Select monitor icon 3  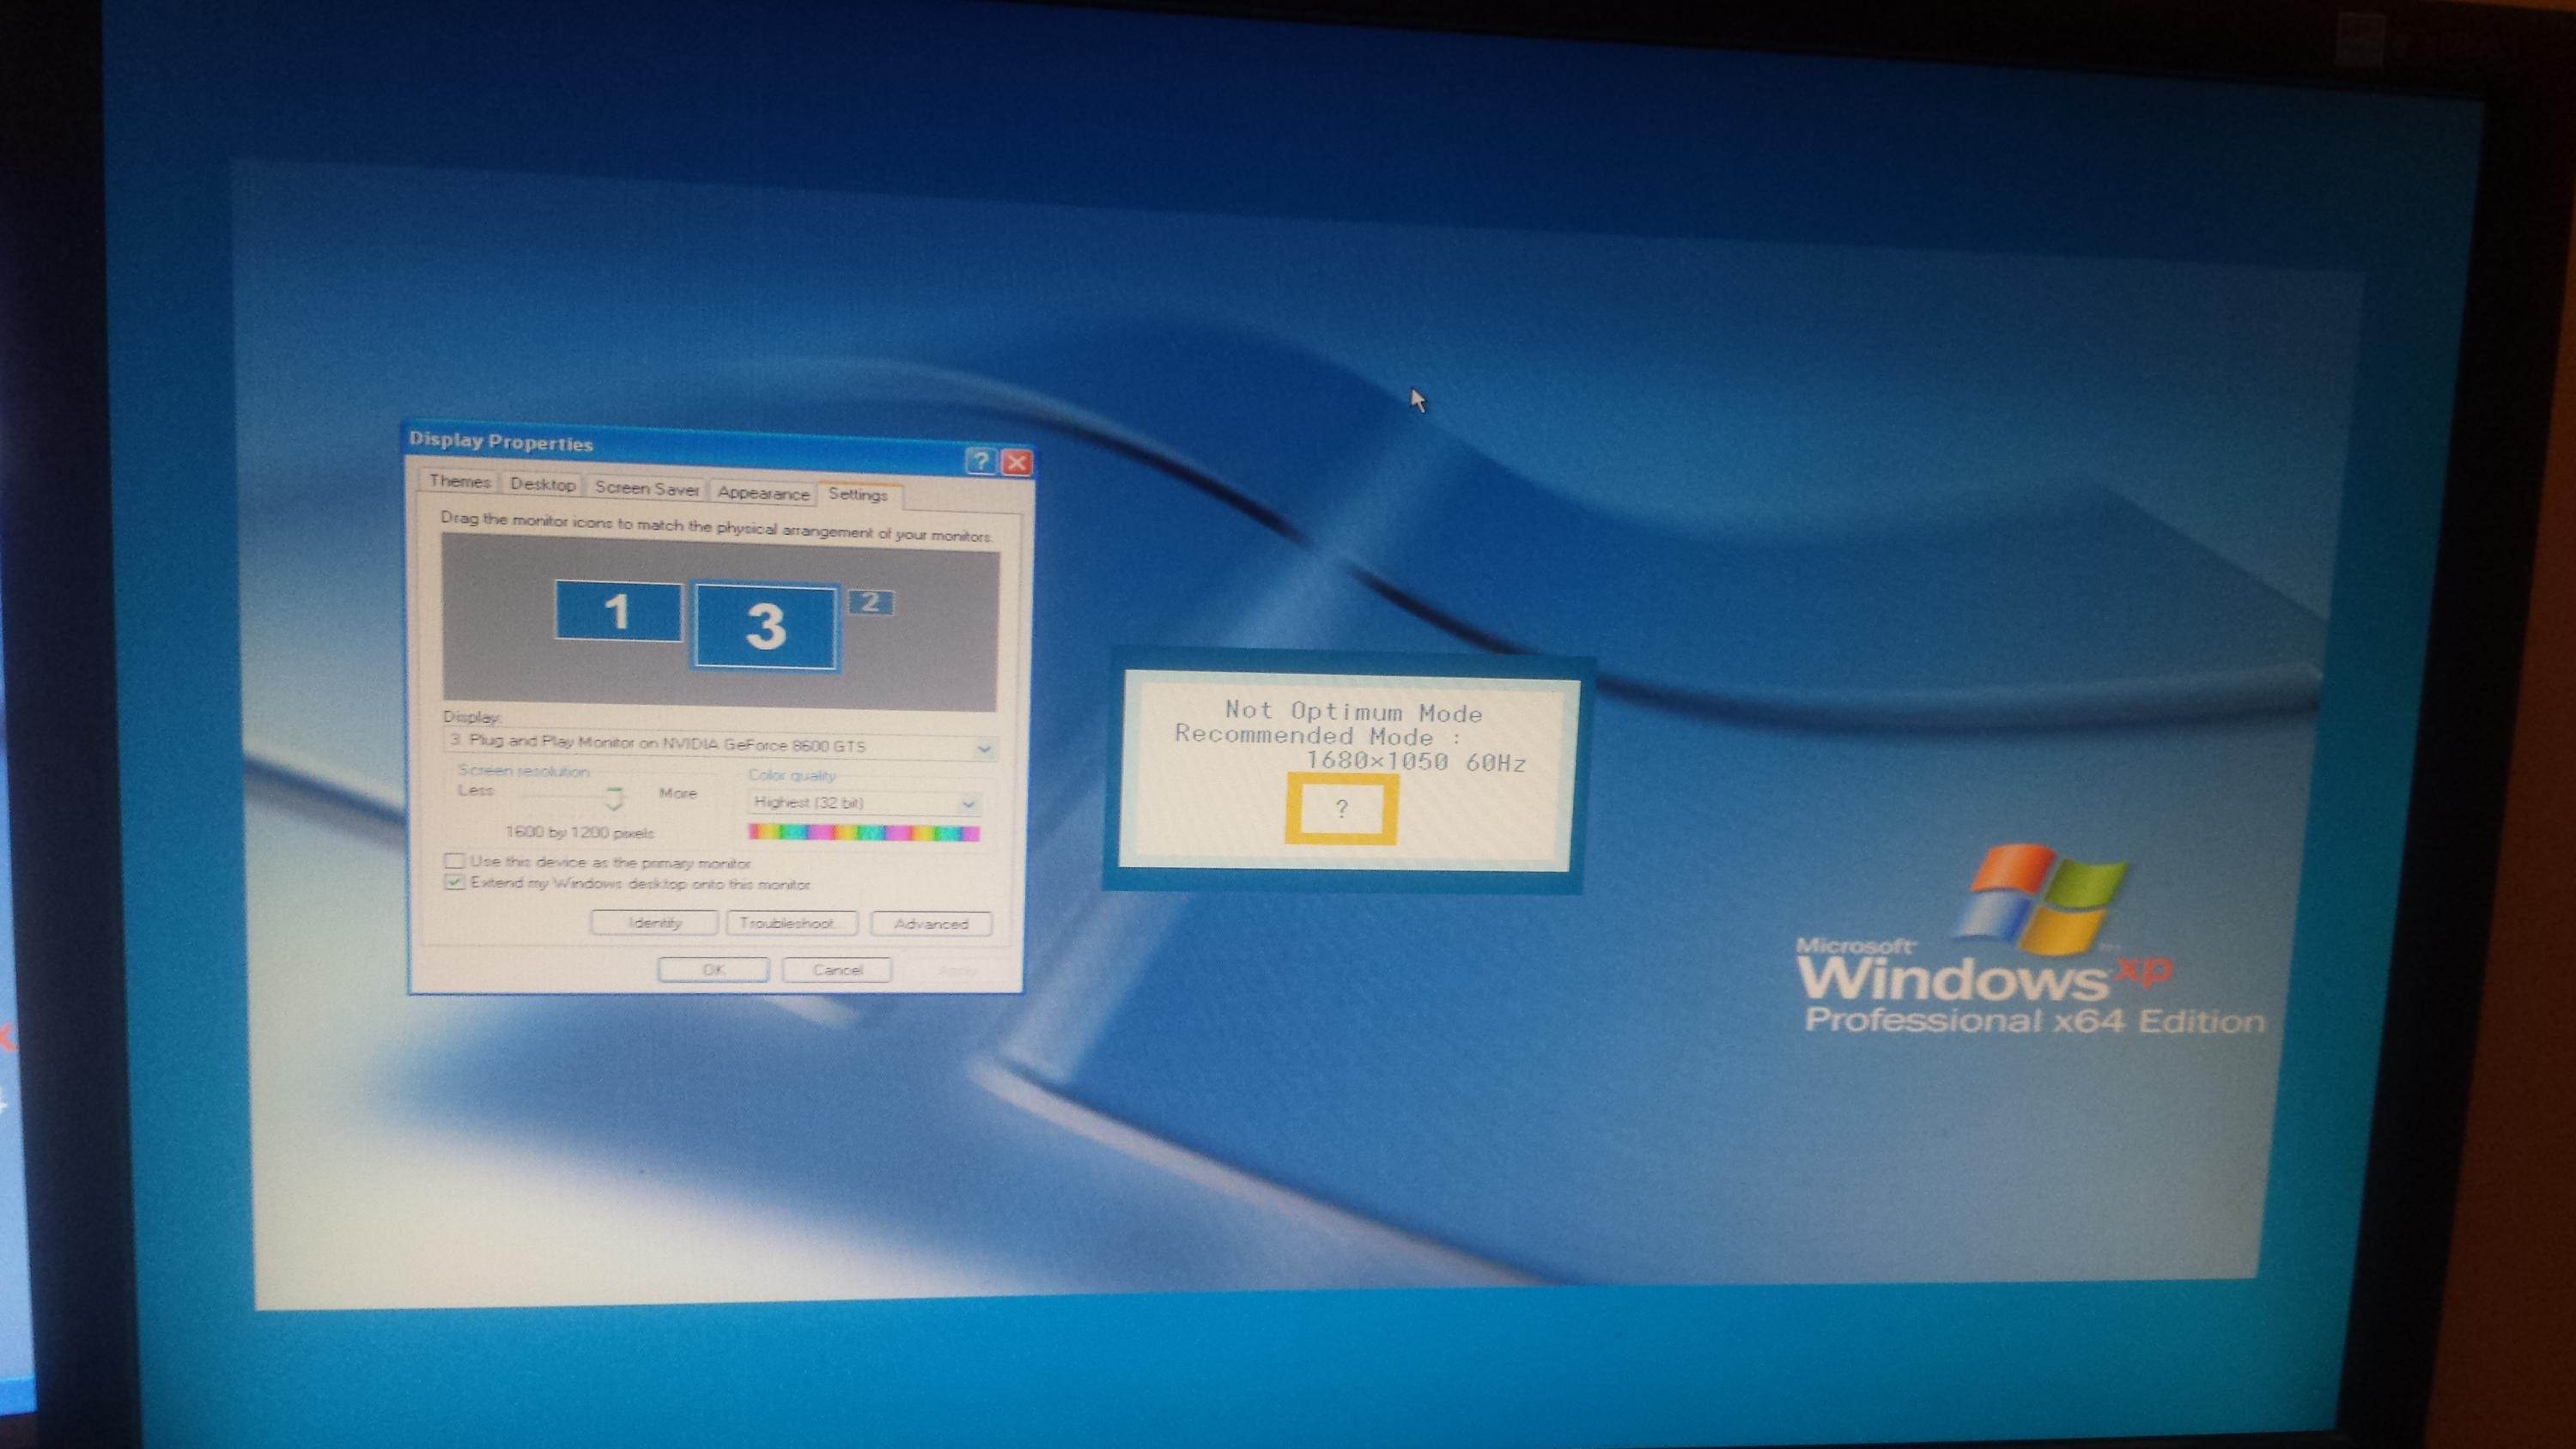pos(765,627)
